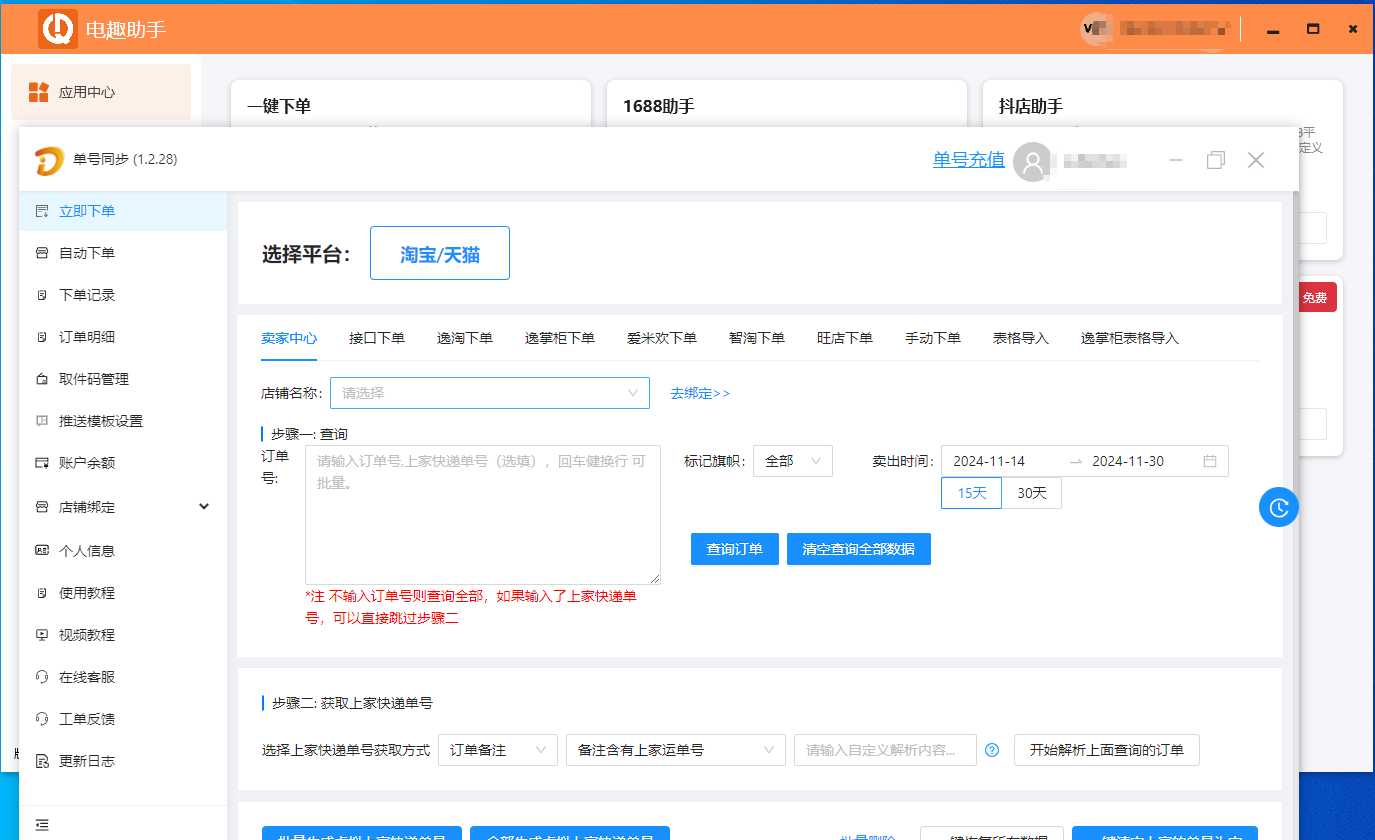The image size is (1375, 840).
Task: Click the custom parse content input field
Action: point(885,750)
